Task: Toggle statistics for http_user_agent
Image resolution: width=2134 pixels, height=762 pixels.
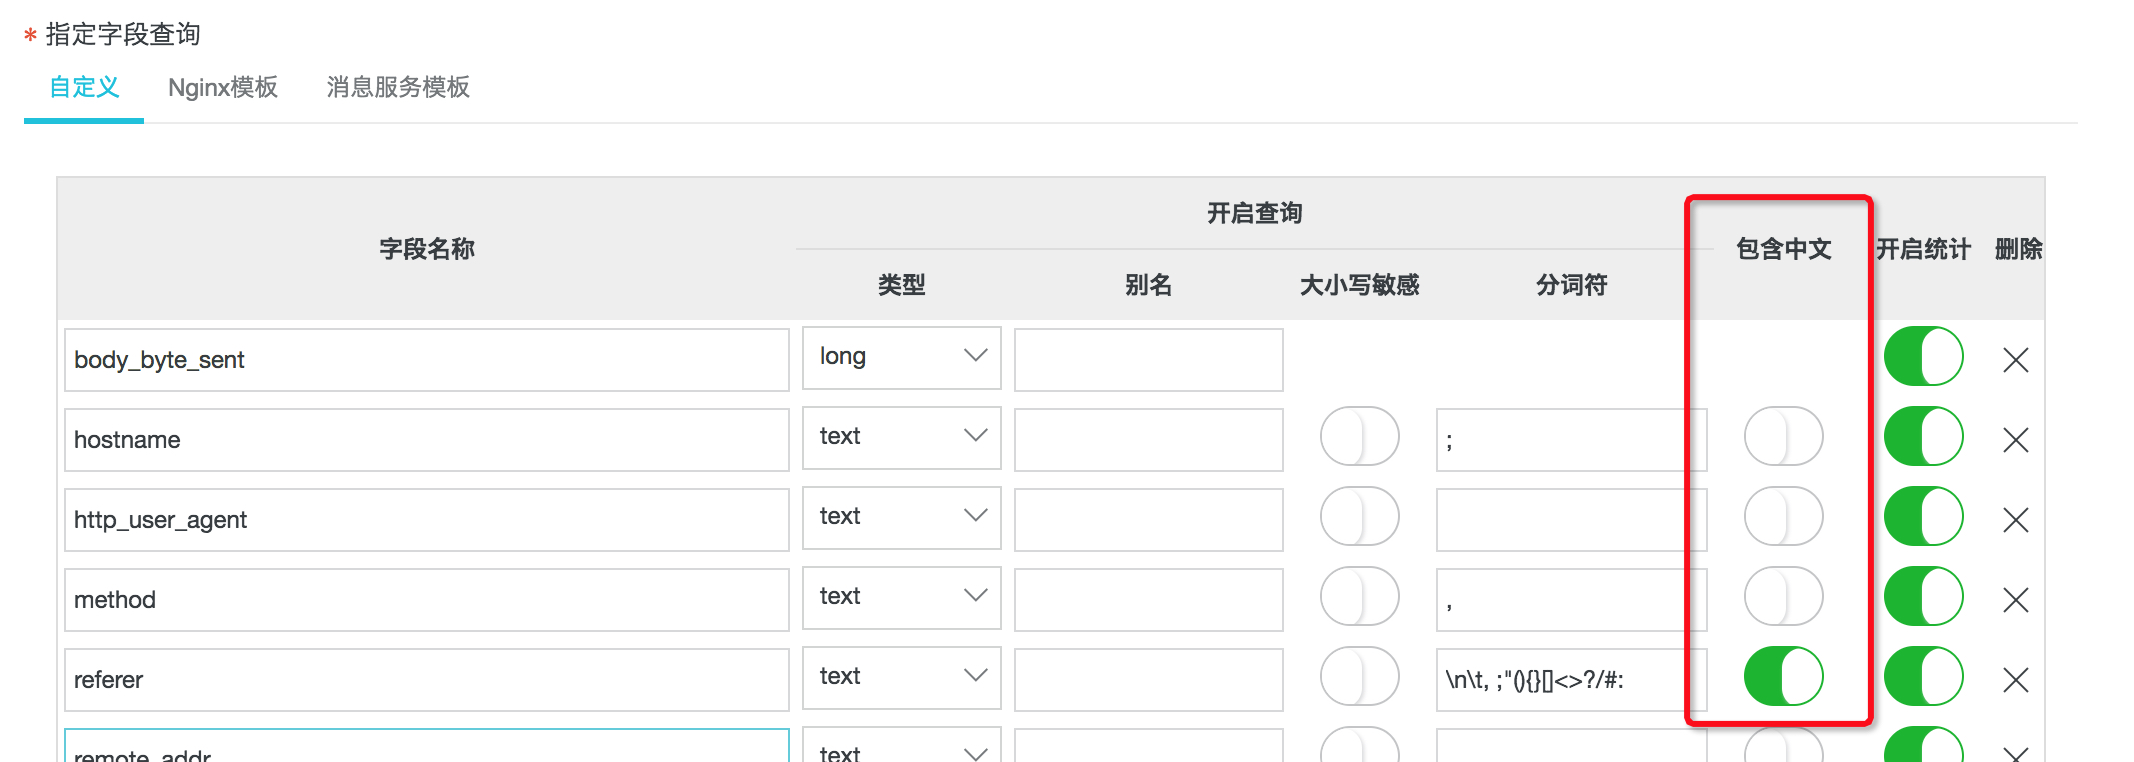Action: click(x=1924, y=516)
